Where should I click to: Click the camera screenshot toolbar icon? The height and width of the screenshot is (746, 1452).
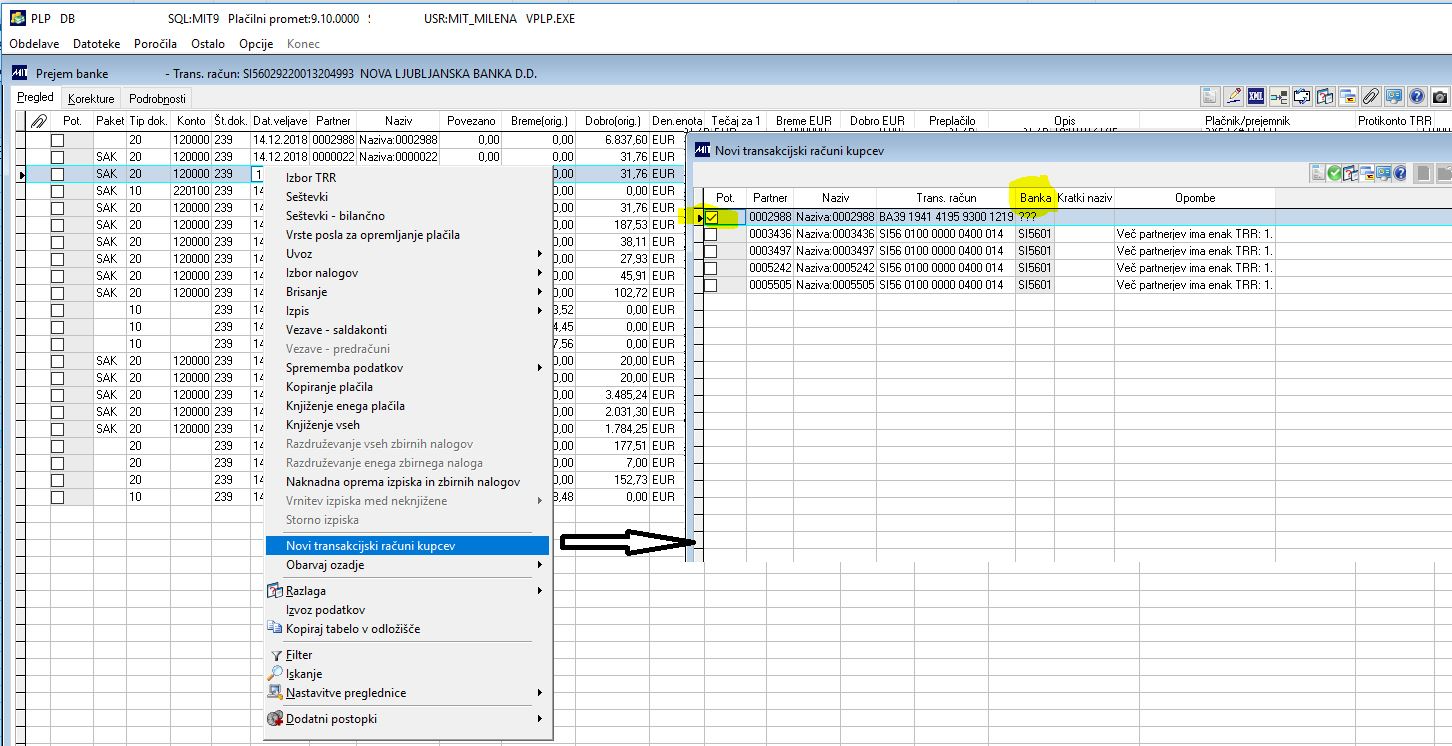tap(1439, 97)
